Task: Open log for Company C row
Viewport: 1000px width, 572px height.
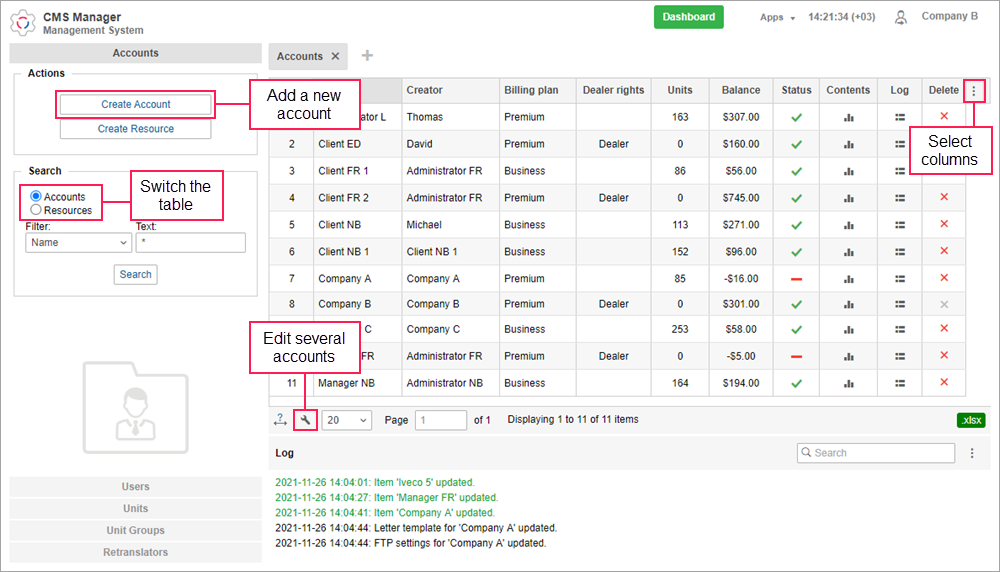Action: coord(900,330)
